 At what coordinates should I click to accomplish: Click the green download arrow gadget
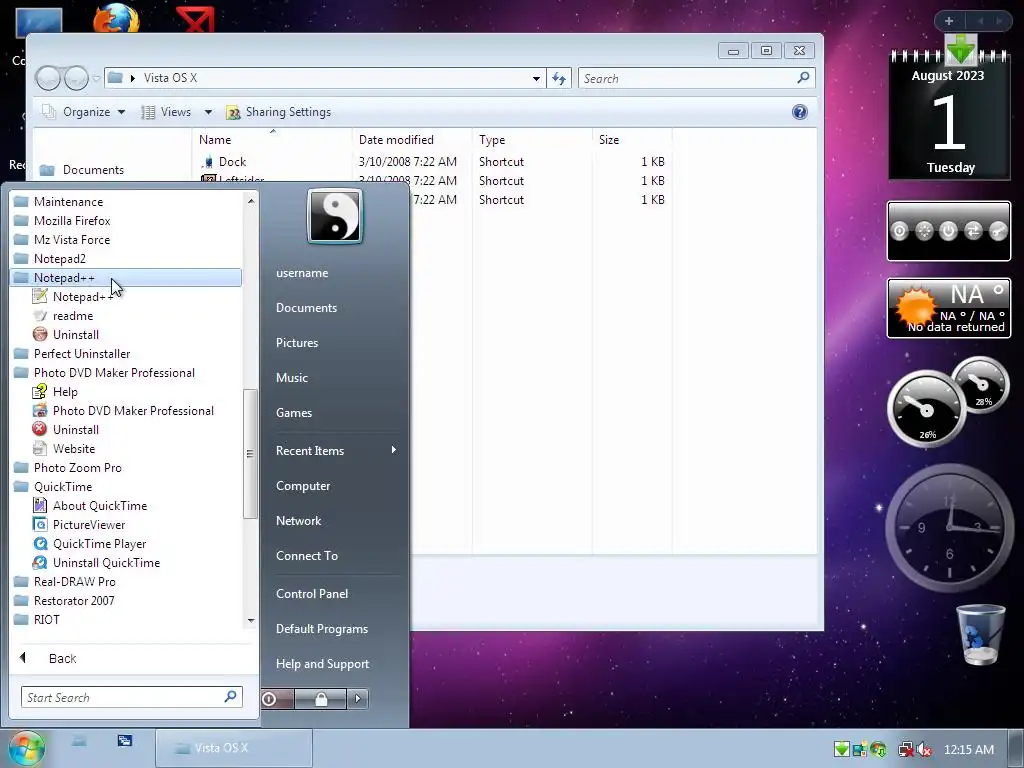coord(961,48)
